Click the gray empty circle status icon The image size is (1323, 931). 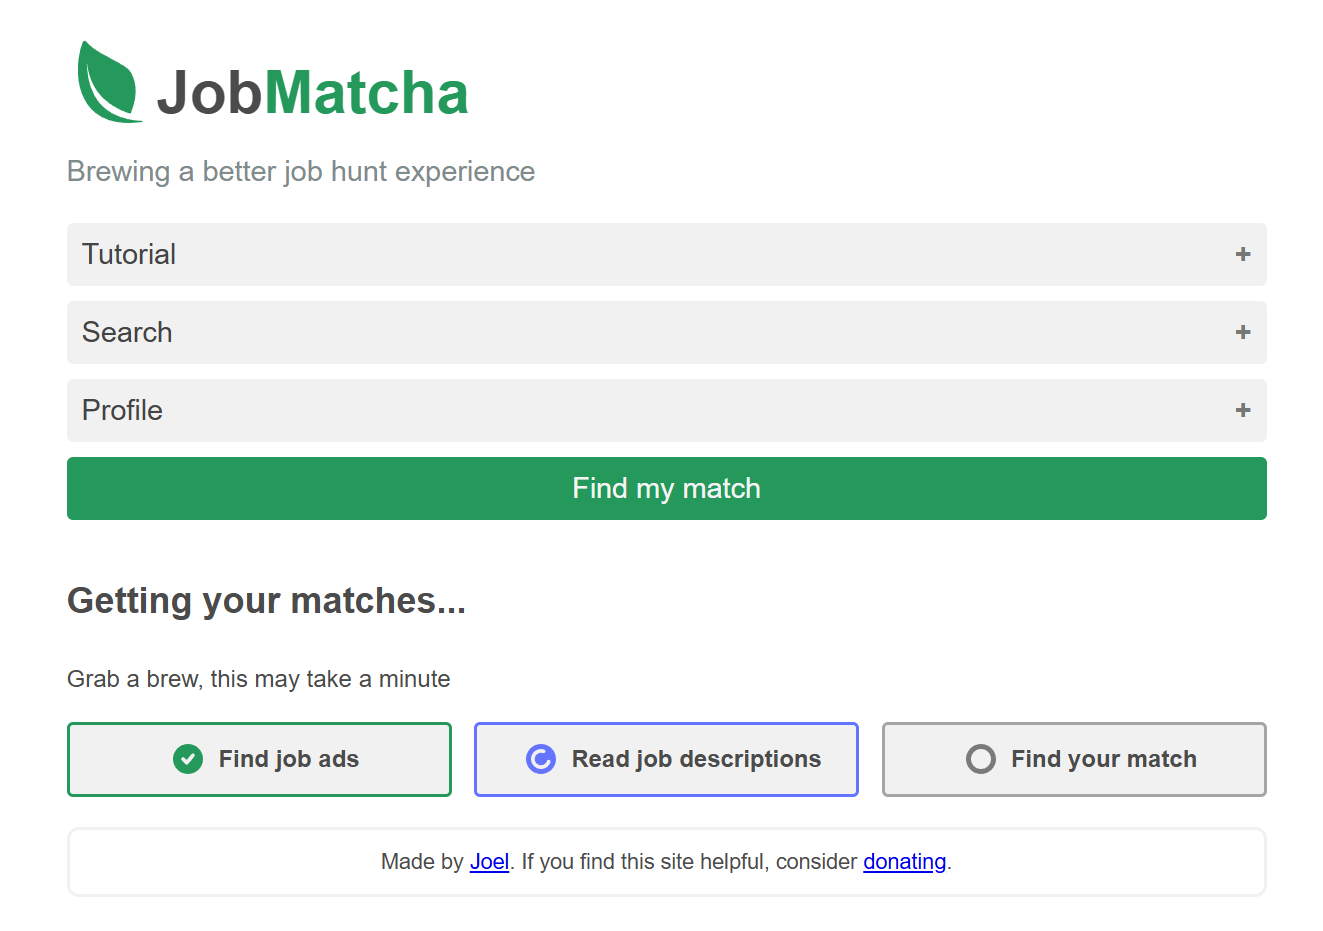[x=981, y=759]
